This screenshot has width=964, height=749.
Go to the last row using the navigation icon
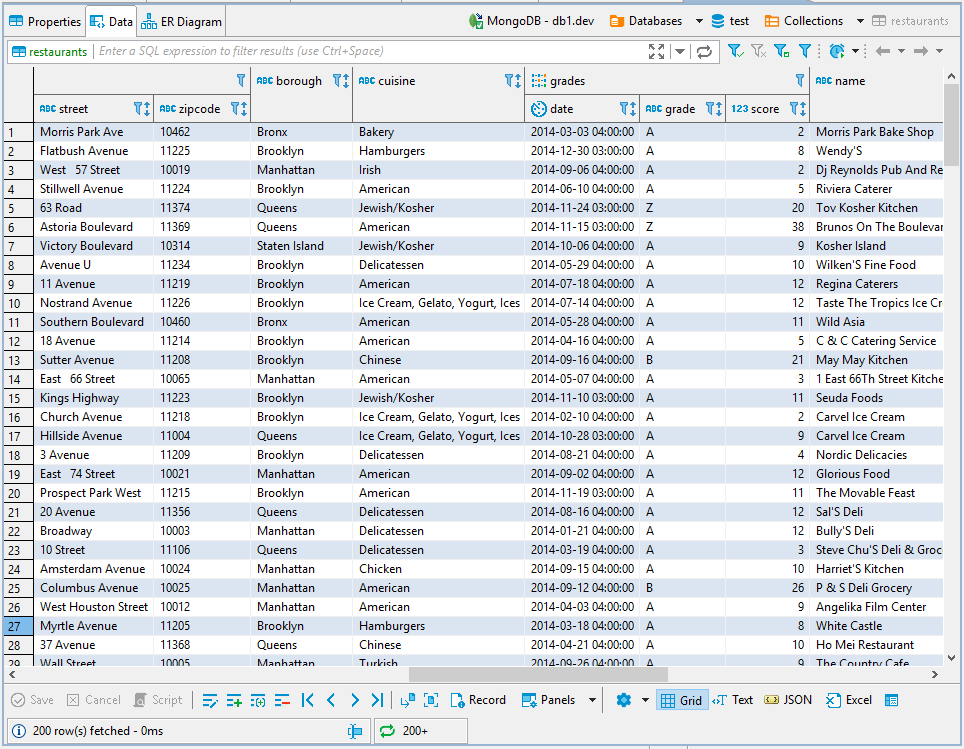click(377, 700)
